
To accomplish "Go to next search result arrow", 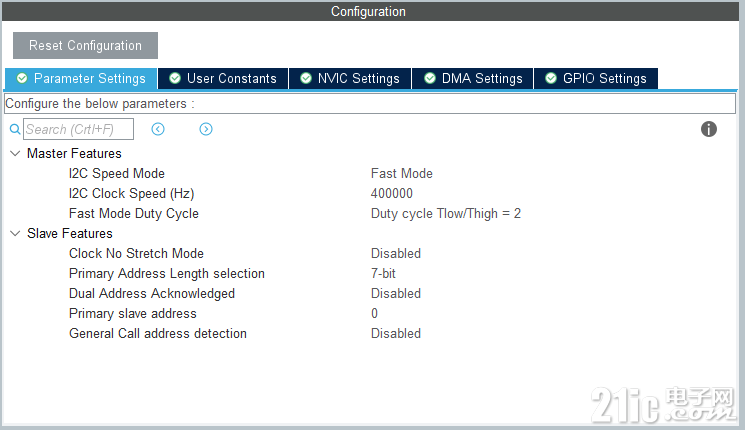I will 206,129.
